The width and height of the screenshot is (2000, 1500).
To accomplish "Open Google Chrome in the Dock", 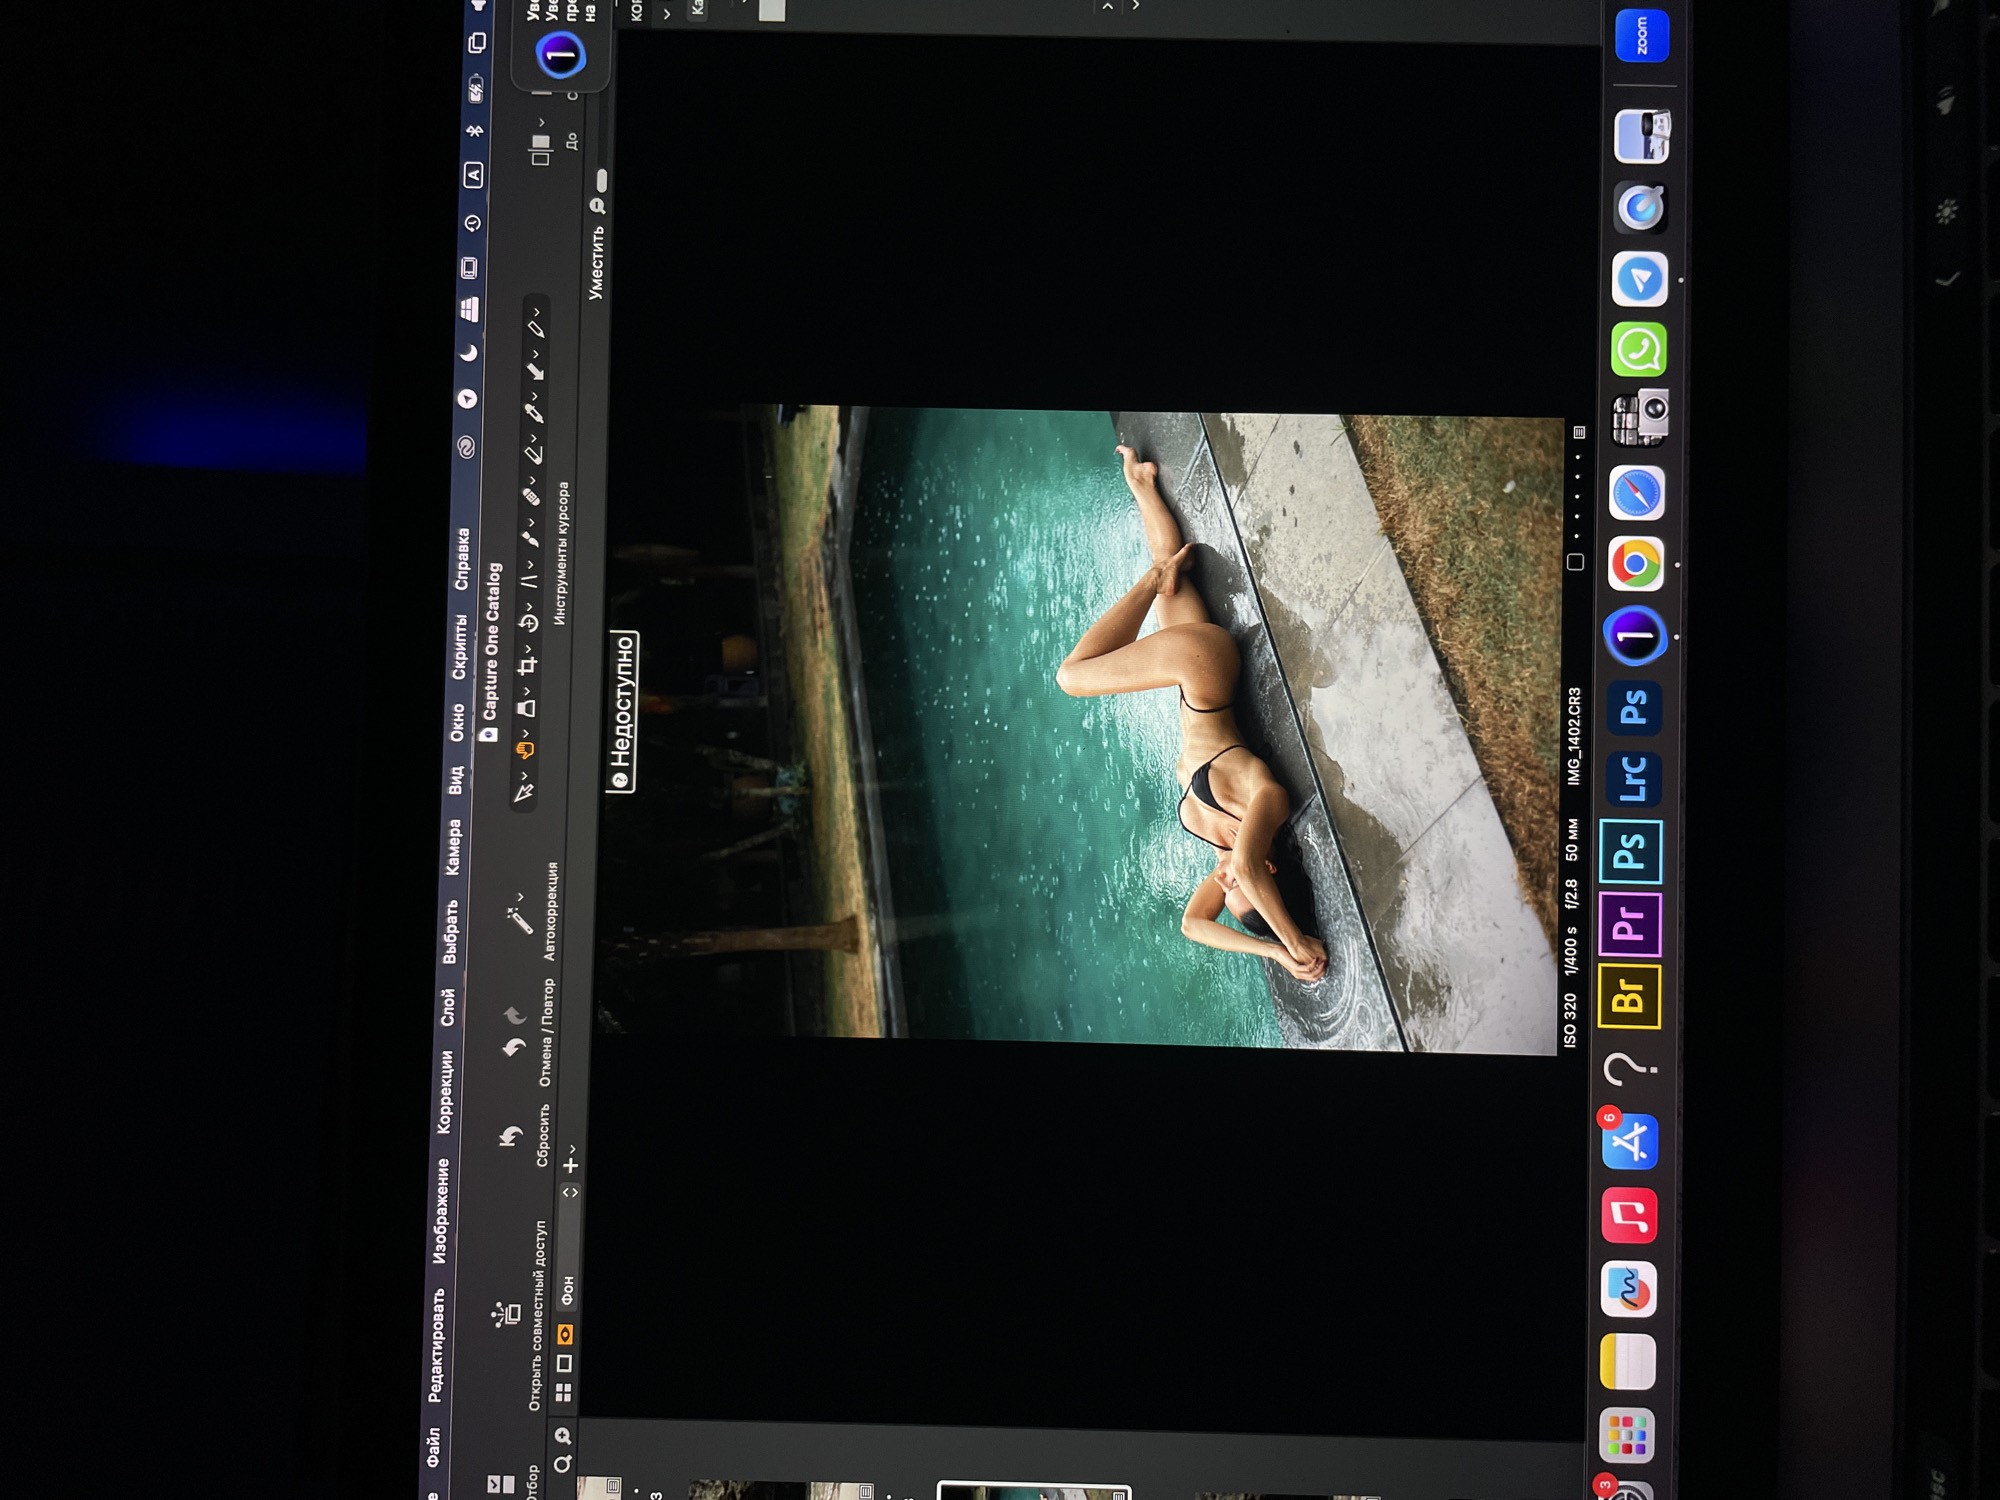I will point(1636,565).
